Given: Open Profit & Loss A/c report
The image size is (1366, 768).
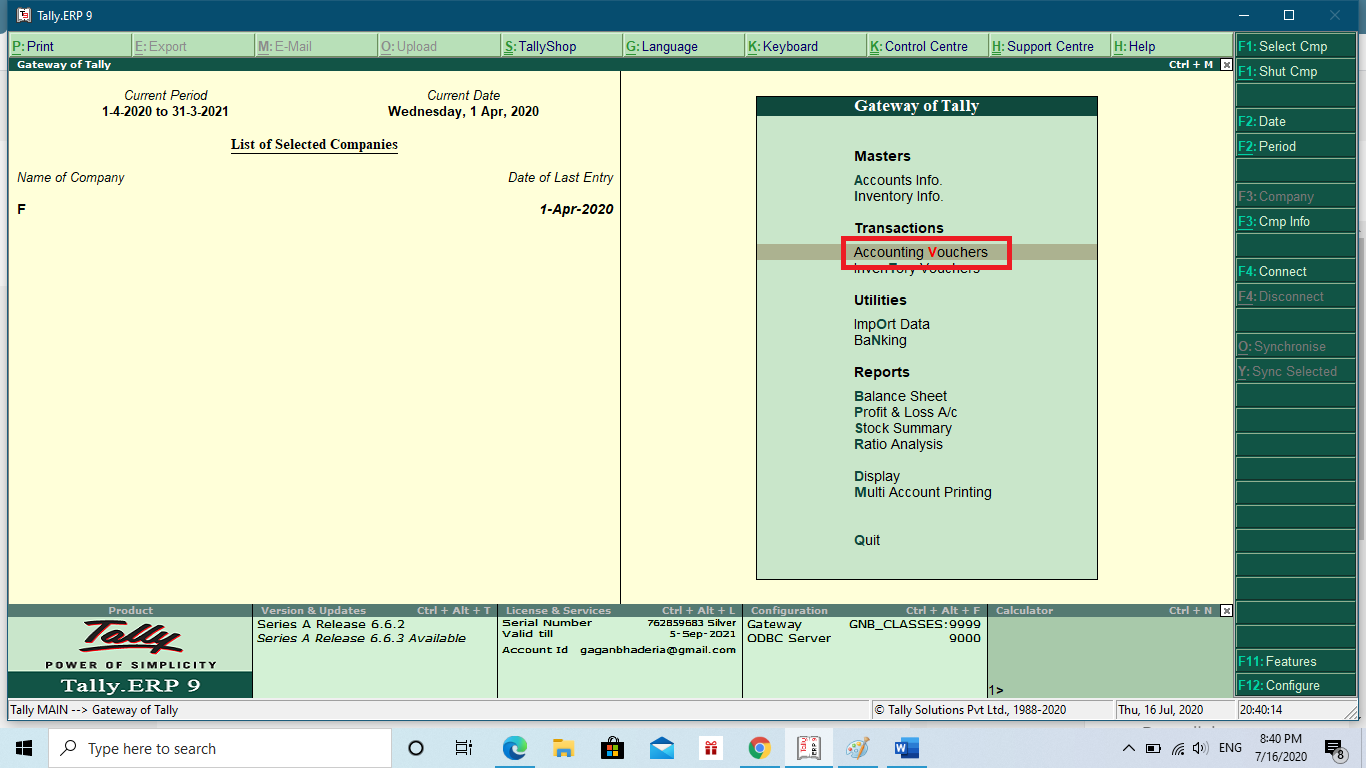Looking at the screenshot, I should tap(906, 412).
